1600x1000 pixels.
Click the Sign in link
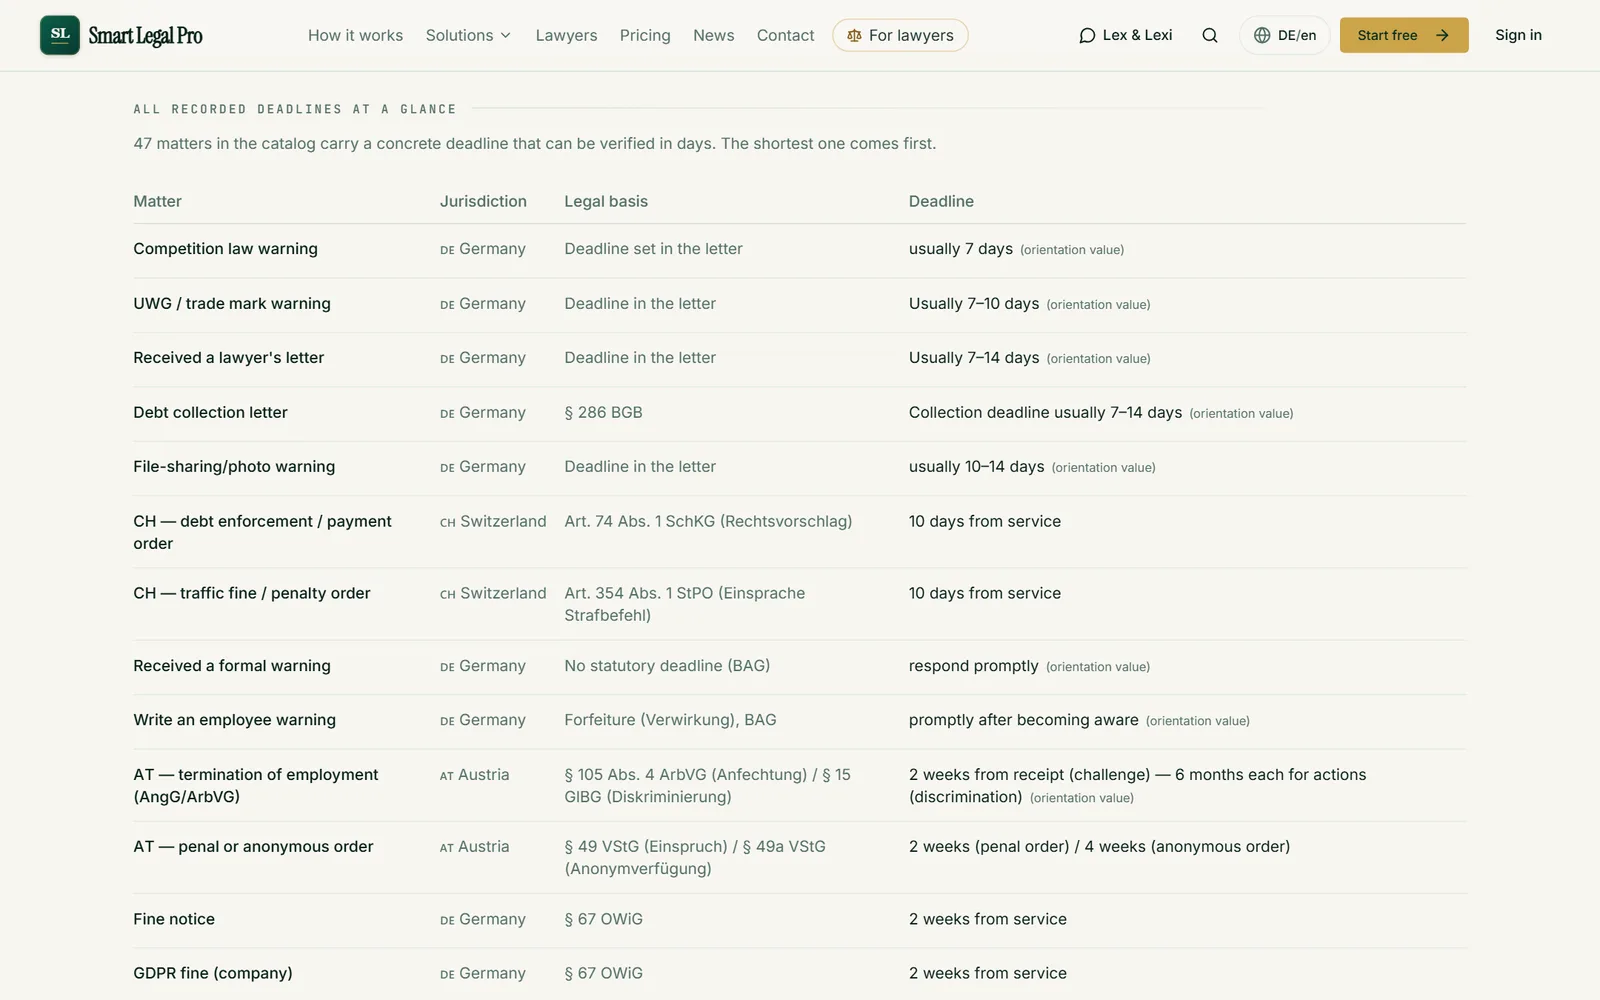pos(1518,35)
